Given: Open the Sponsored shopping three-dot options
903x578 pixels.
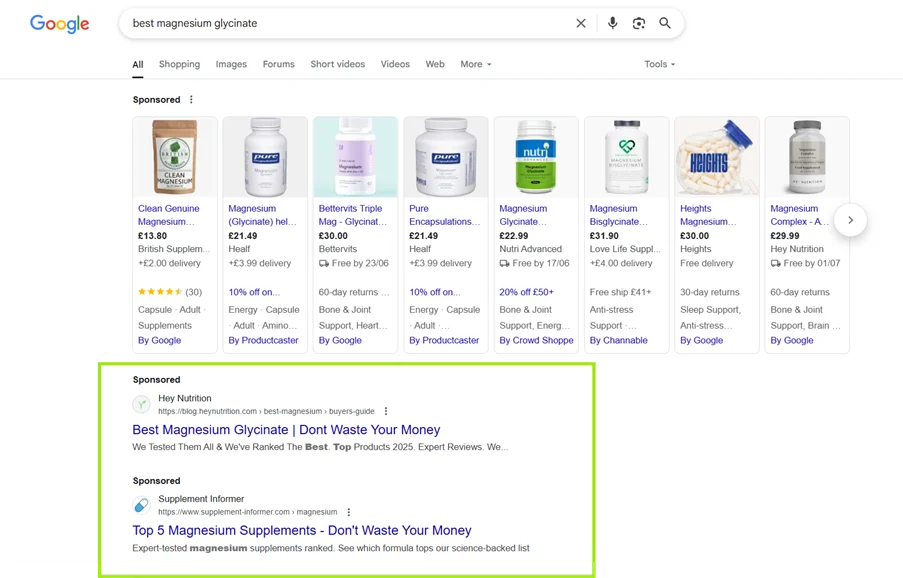Looking at the screenshot, I should 191,100.
